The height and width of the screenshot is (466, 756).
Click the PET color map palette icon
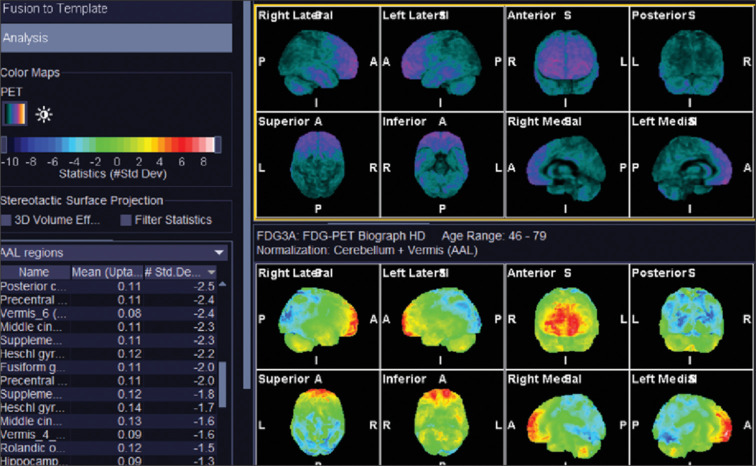pyautogui.click(x=15, y=114)
